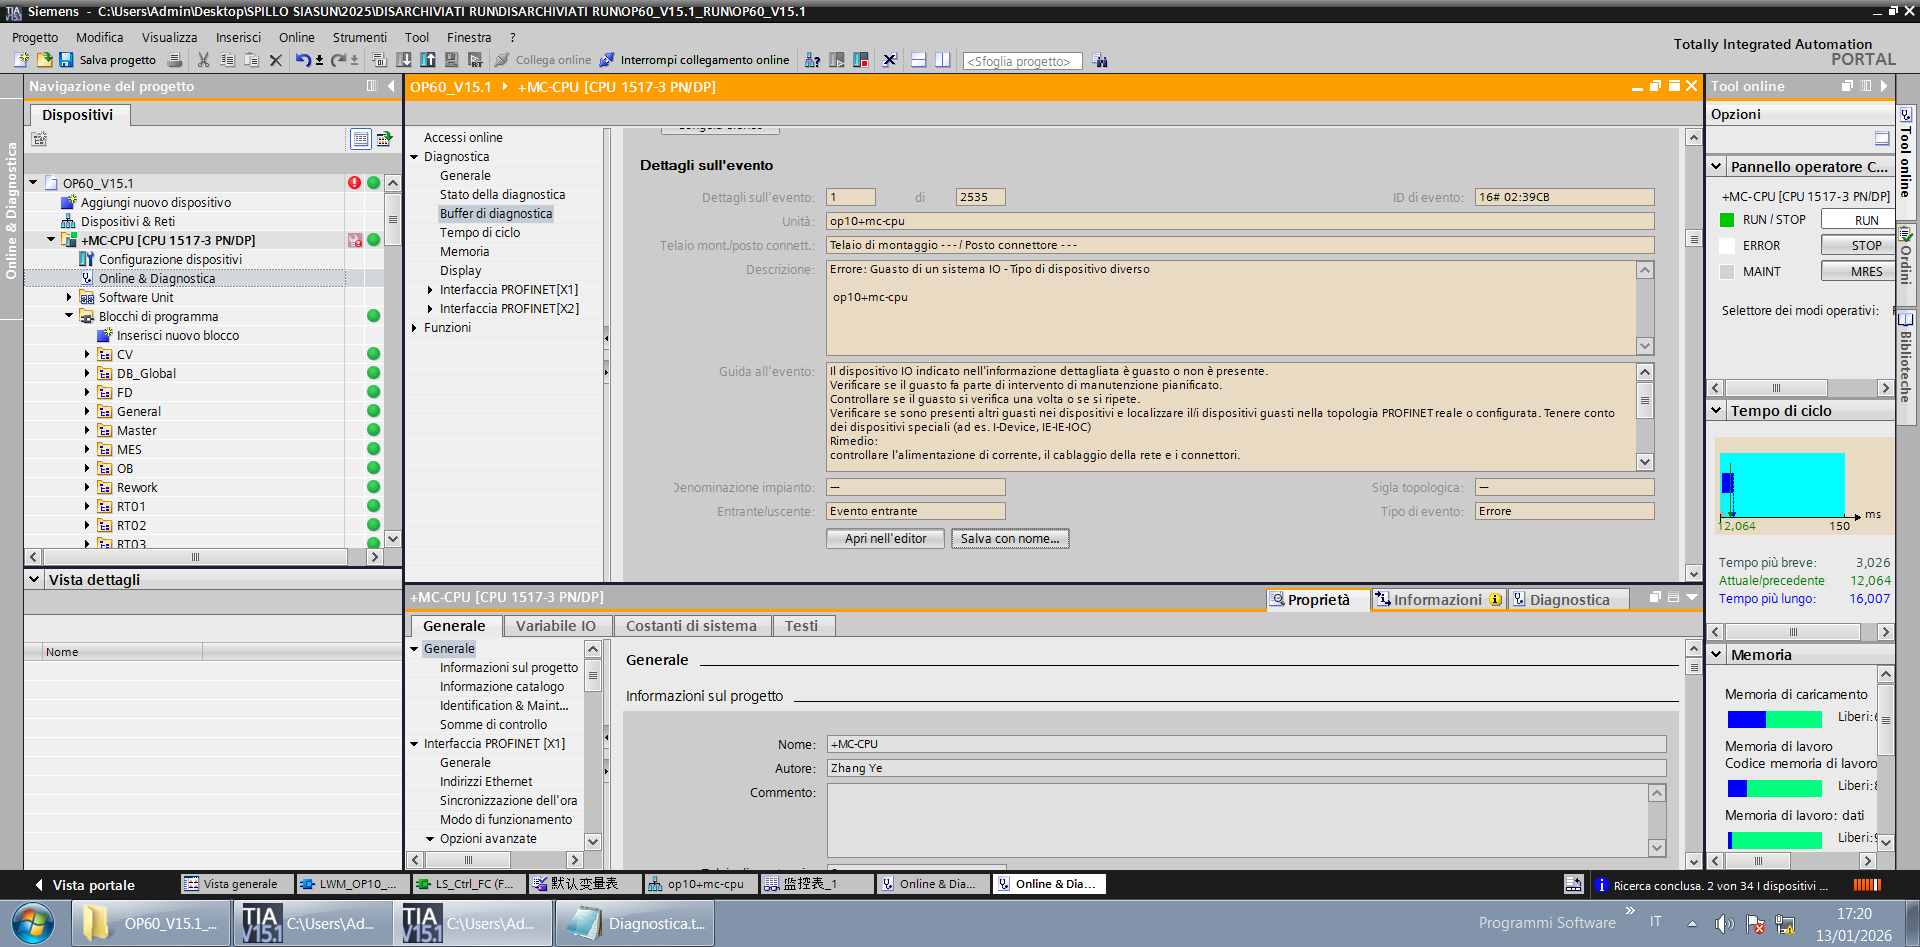Expand the Funzioni tree node
Screen dimensions: 1920x947
tap(415, 328)
